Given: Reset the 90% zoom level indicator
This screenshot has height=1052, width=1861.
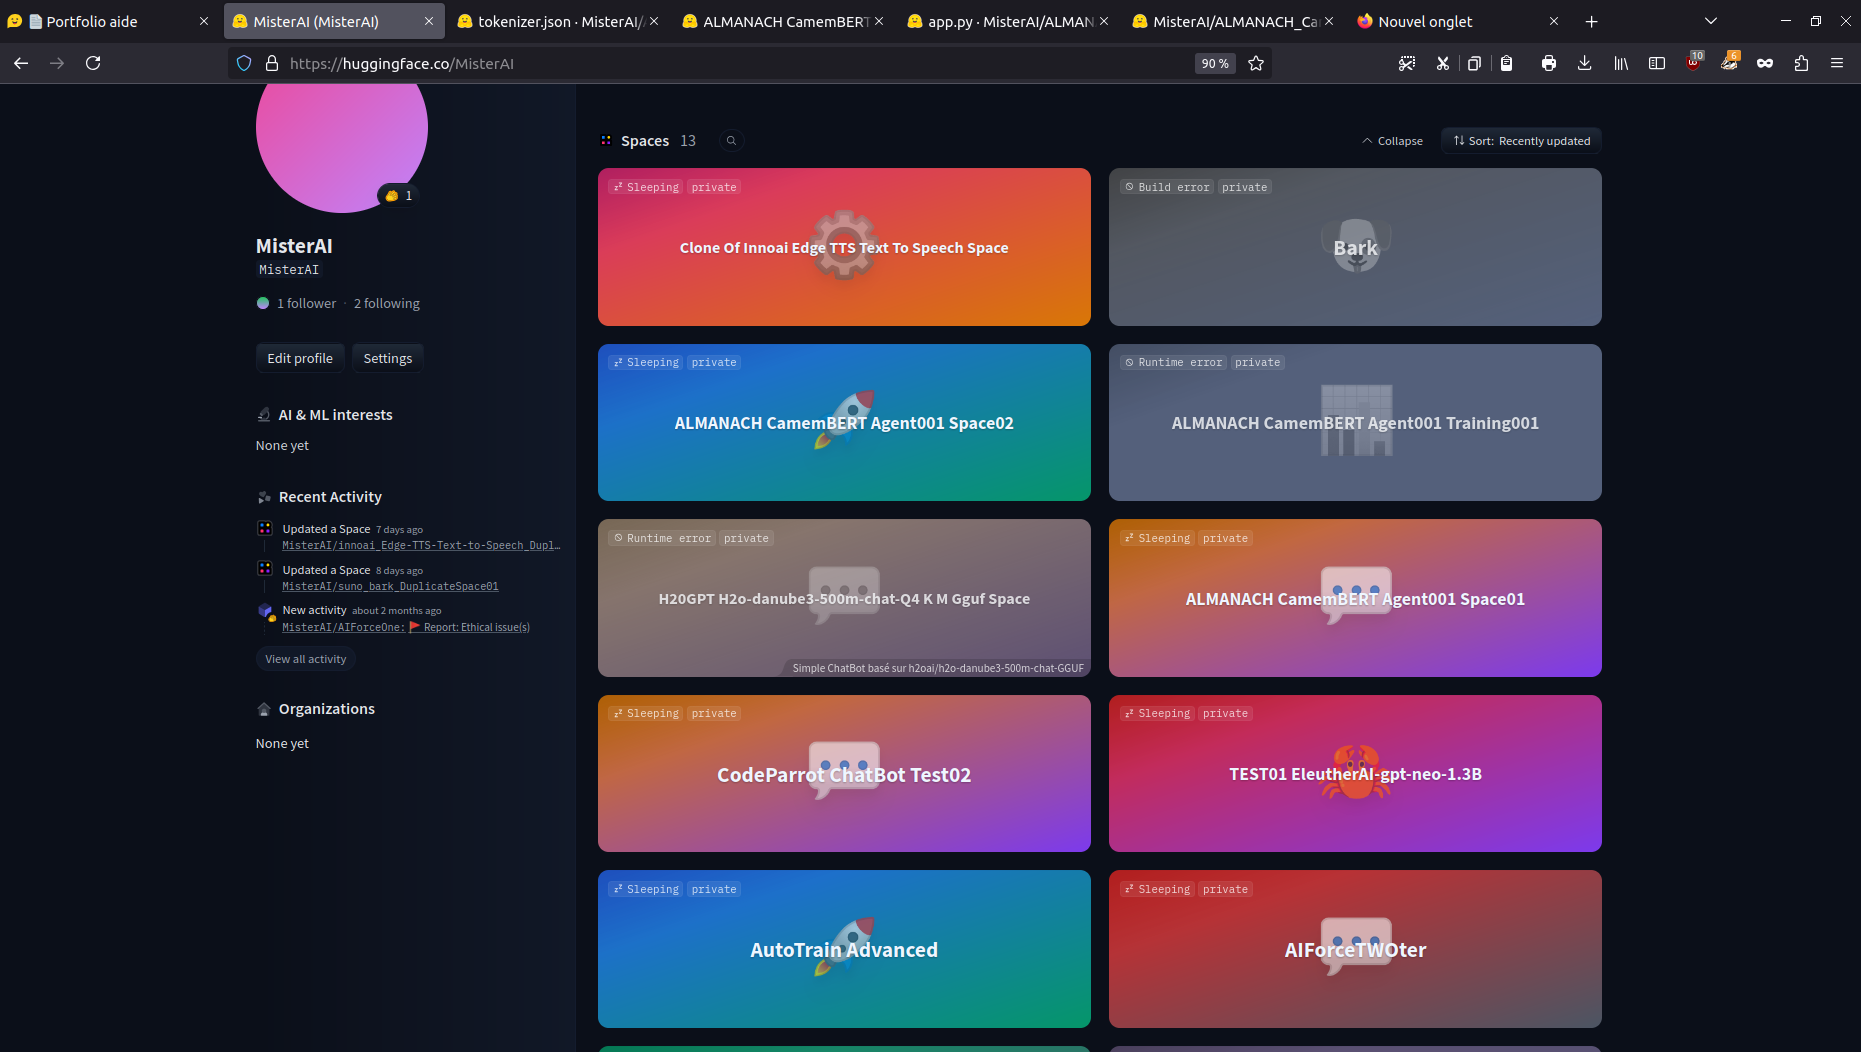Looking at the screenshot, I should (1215, 63).
